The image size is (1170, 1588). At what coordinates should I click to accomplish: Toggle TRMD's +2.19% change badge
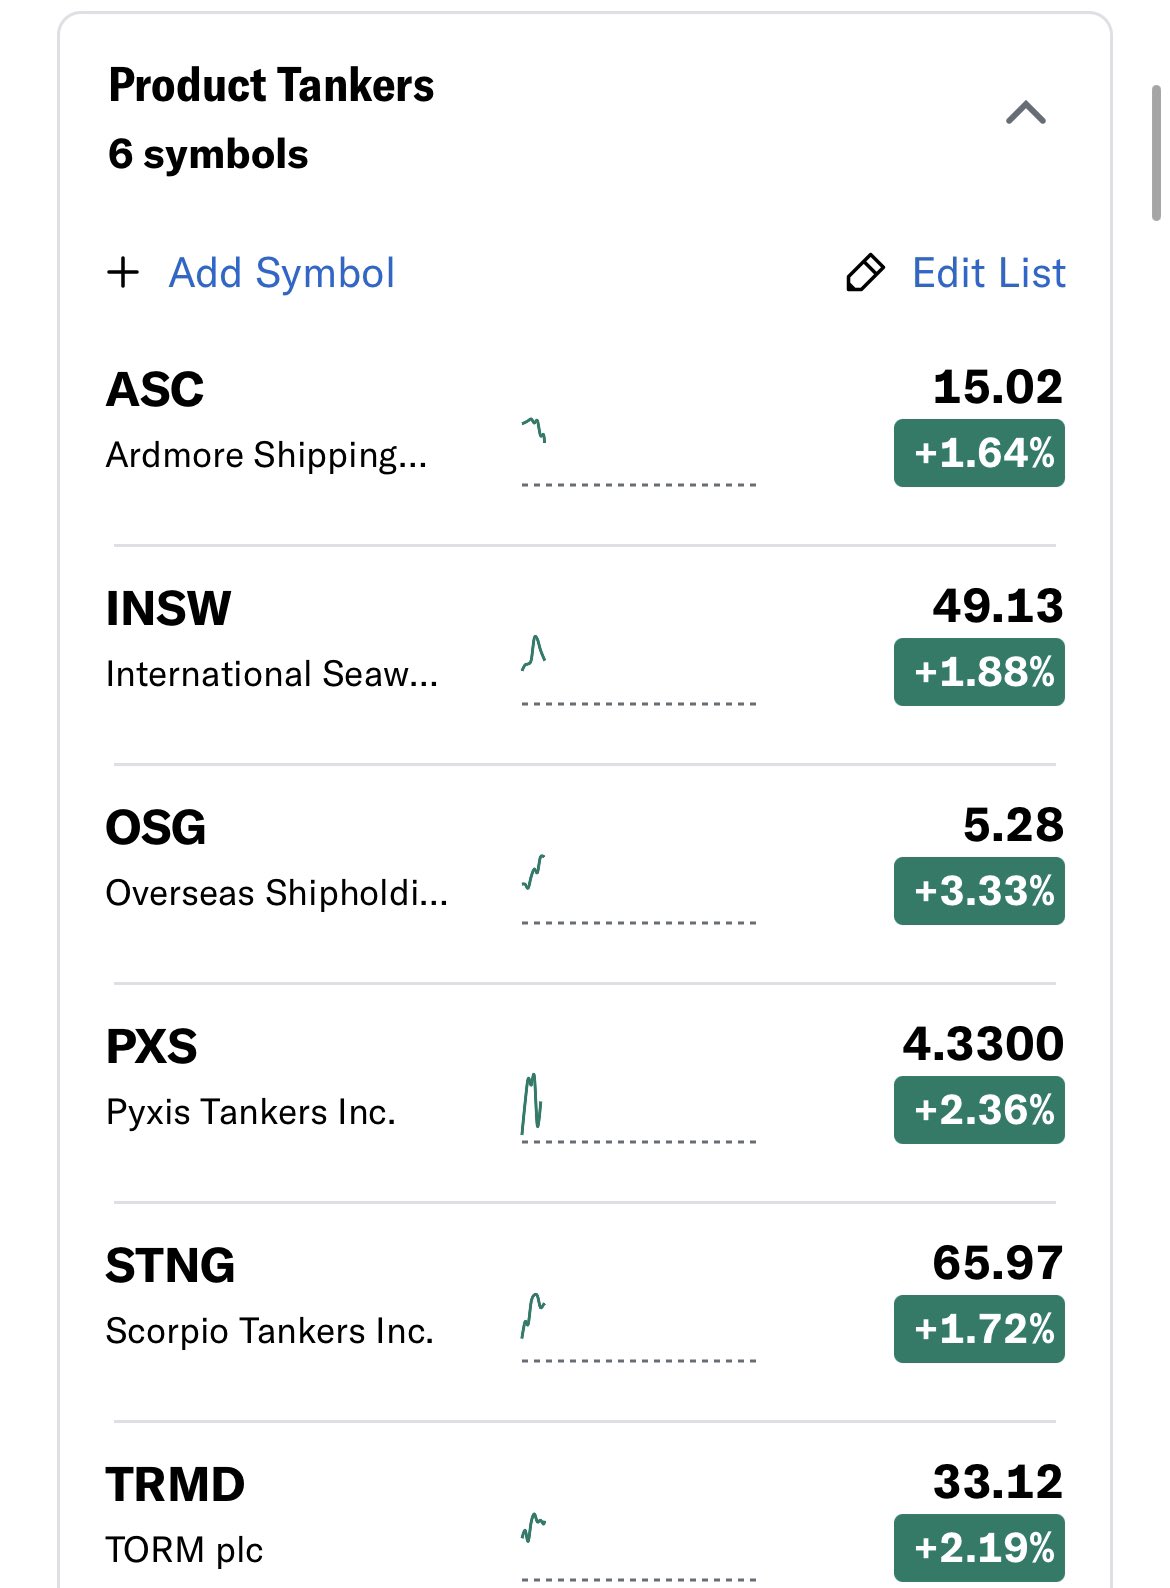coord(979,1547)
